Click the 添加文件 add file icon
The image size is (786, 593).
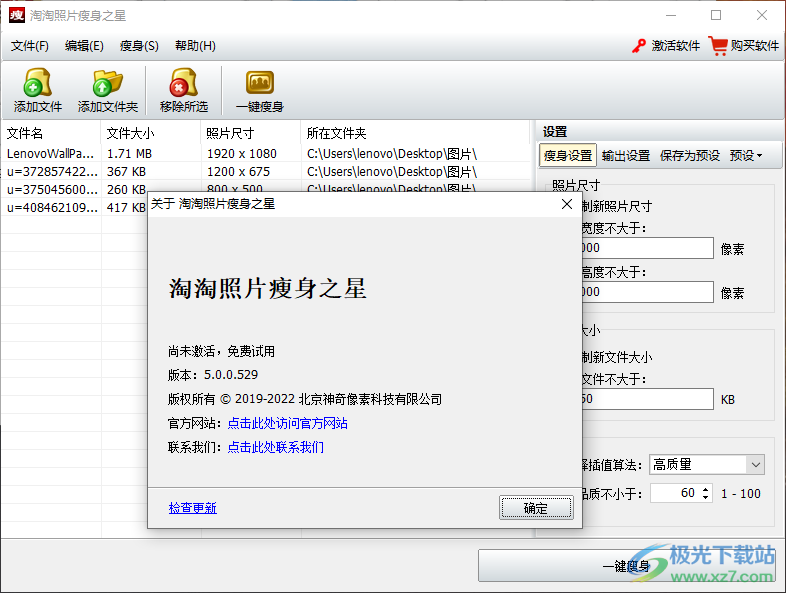pos(38,83)
